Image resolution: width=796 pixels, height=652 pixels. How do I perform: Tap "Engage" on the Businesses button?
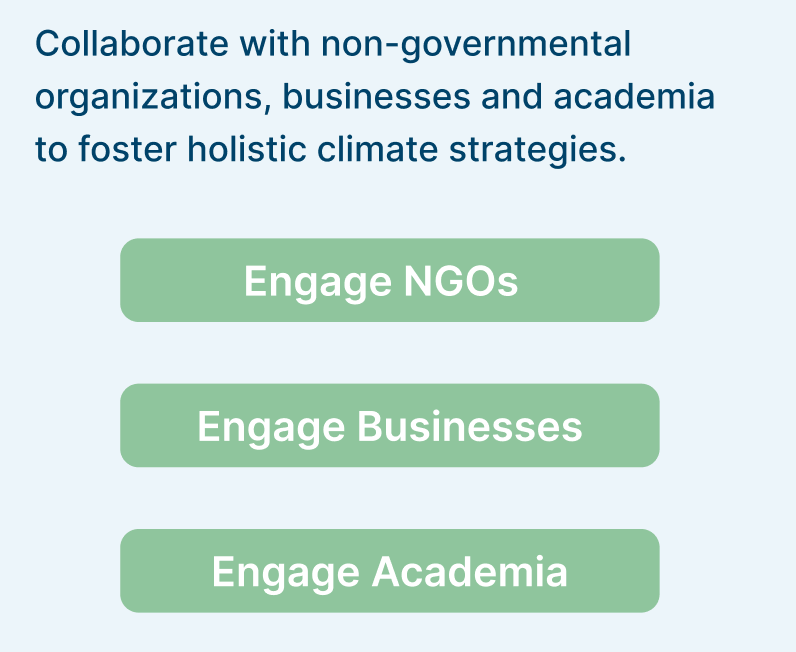coord(271,427)
